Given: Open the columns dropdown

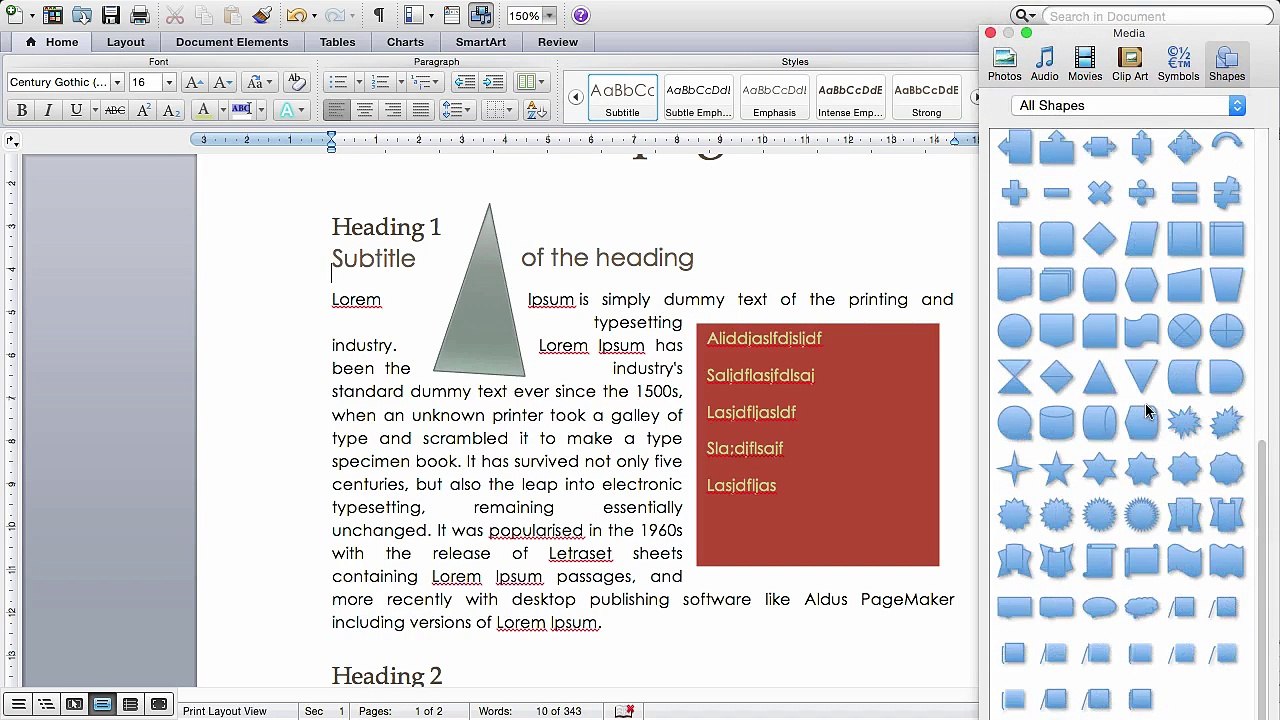Looking at the screenshot, I should point(531,82).
